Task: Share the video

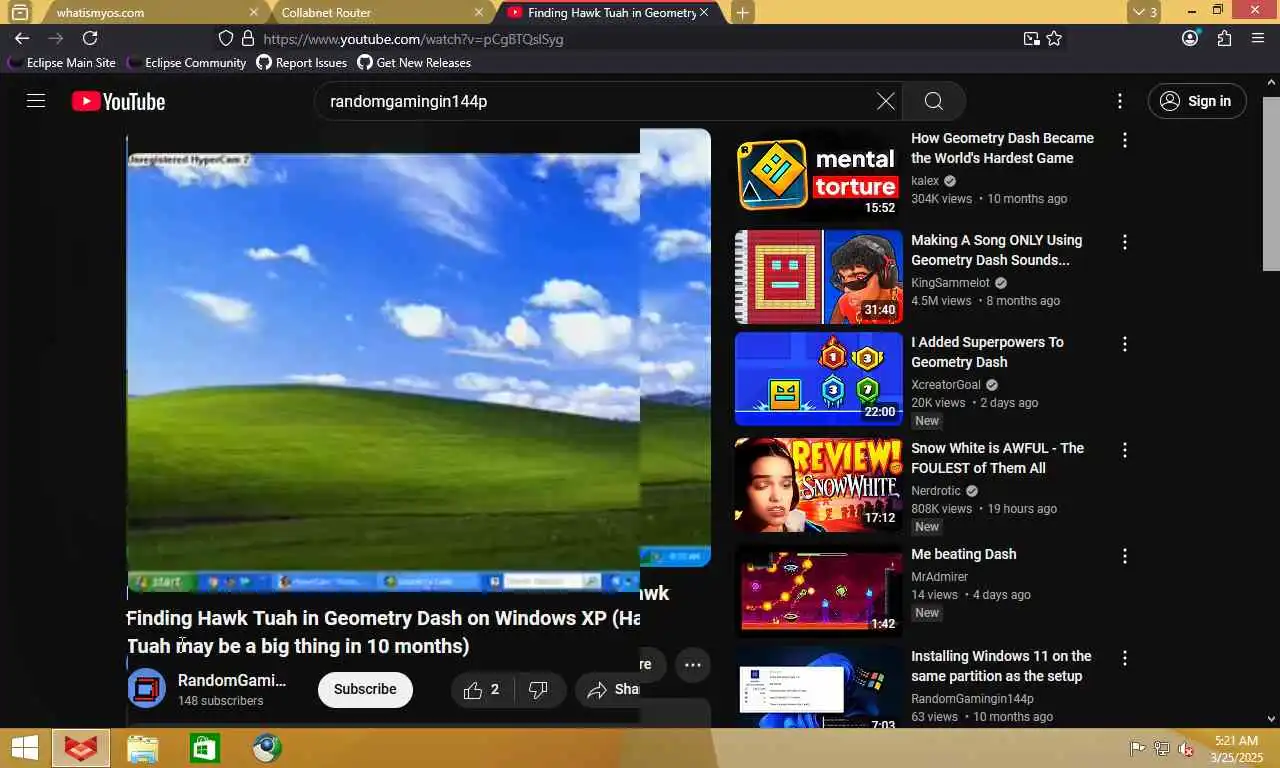Action: point(612,689)
